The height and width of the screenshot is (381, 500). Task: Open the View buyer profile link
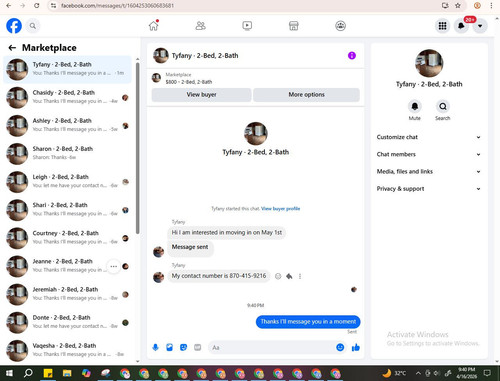coord(280,209)
